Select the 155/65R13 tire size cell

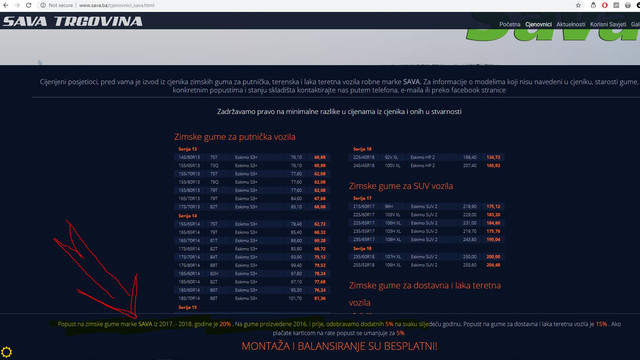[189, 165]
